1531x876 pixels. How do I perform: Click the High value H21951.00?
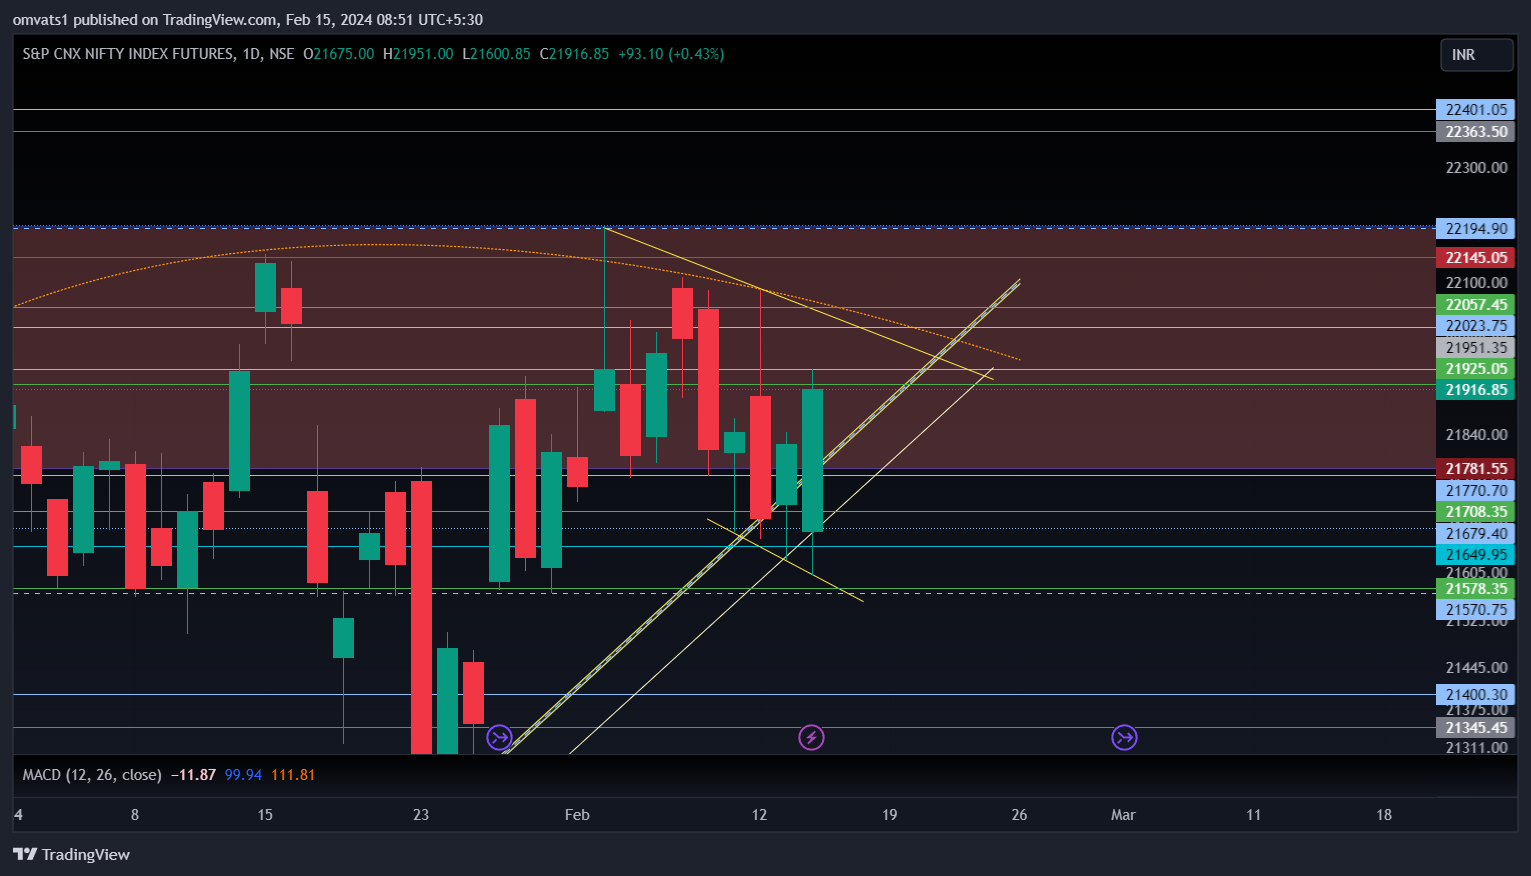click(418, 54)
